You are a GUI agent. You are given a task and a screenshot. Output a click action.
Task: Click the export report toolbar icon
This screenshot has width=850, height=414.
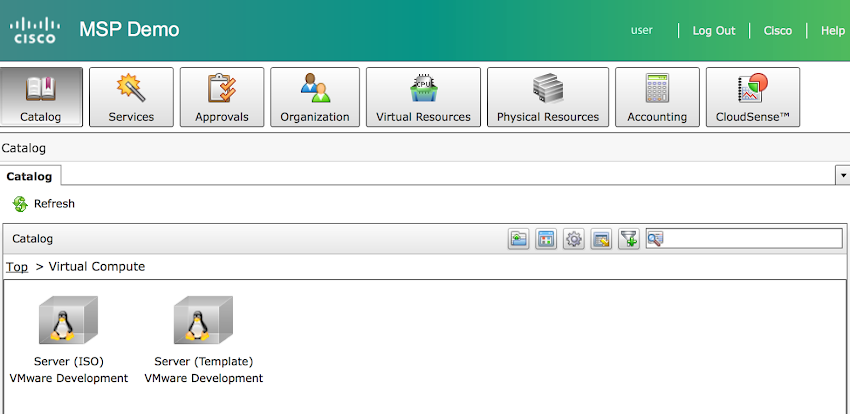click(602, 239)
